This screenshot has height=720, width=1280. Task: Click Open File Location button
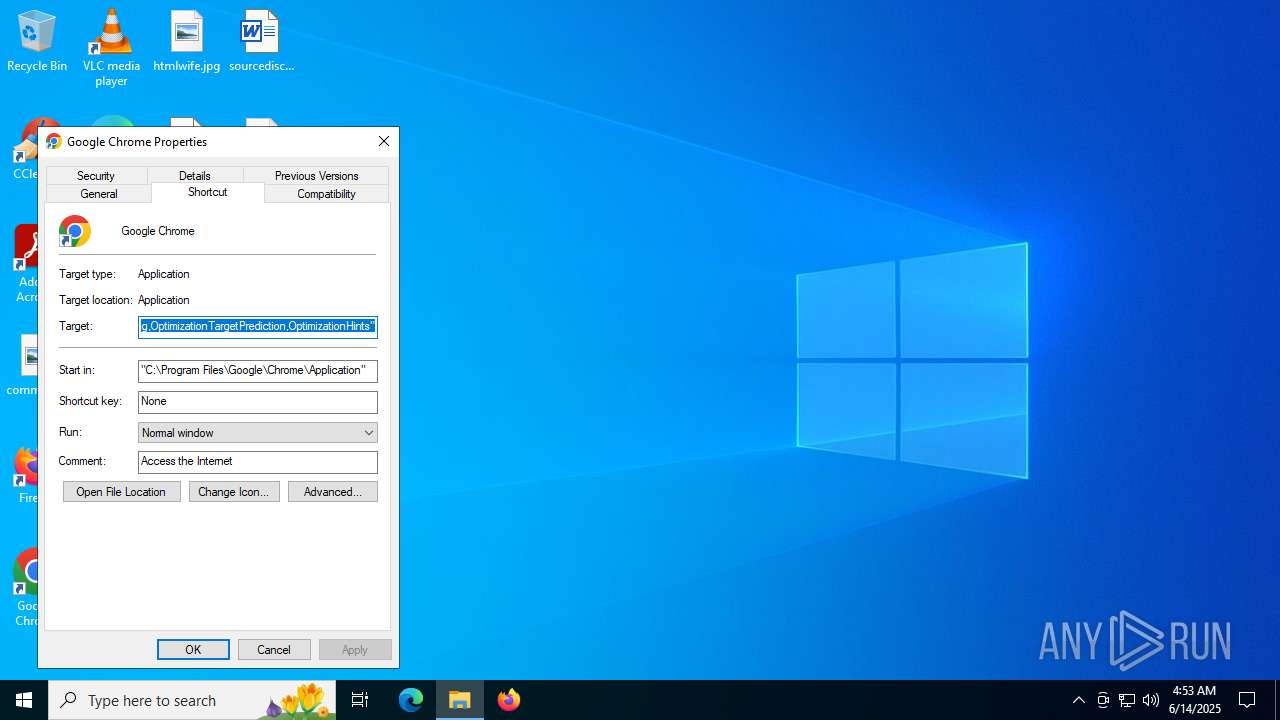click(122, 492)
